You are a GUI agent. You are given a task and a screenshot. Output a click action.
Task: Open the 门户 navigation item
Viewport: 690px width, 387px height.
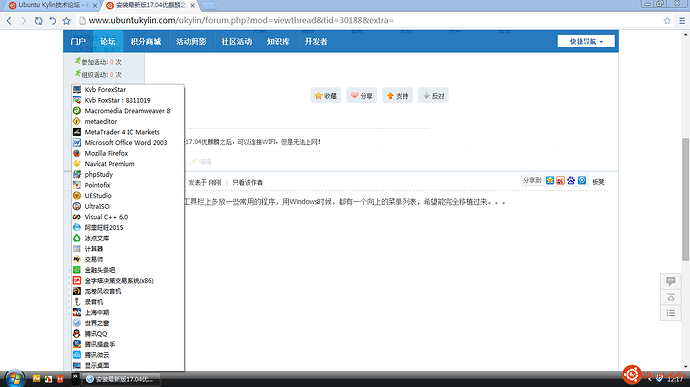point(78,41)
